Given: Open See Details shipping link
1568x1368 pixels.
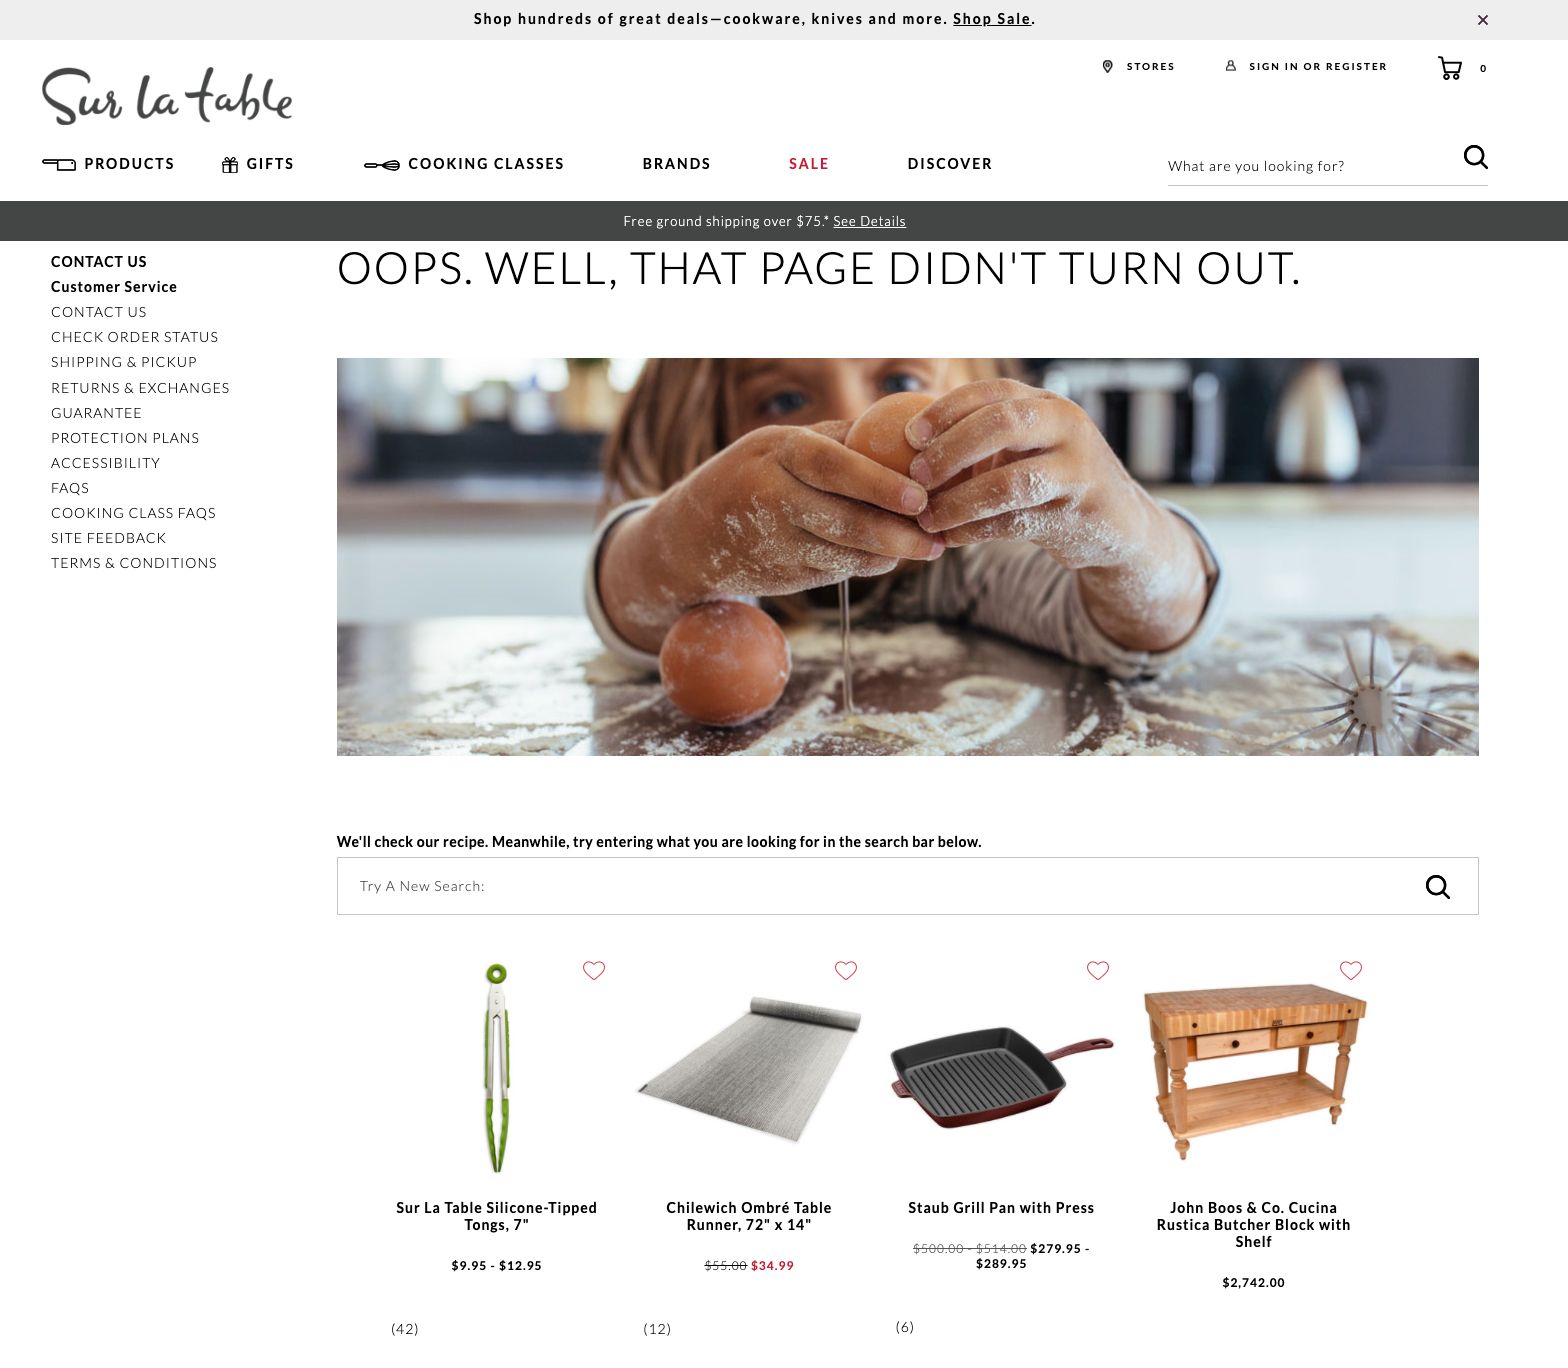Looking at the screenshot, I should (x=869, y=221).
